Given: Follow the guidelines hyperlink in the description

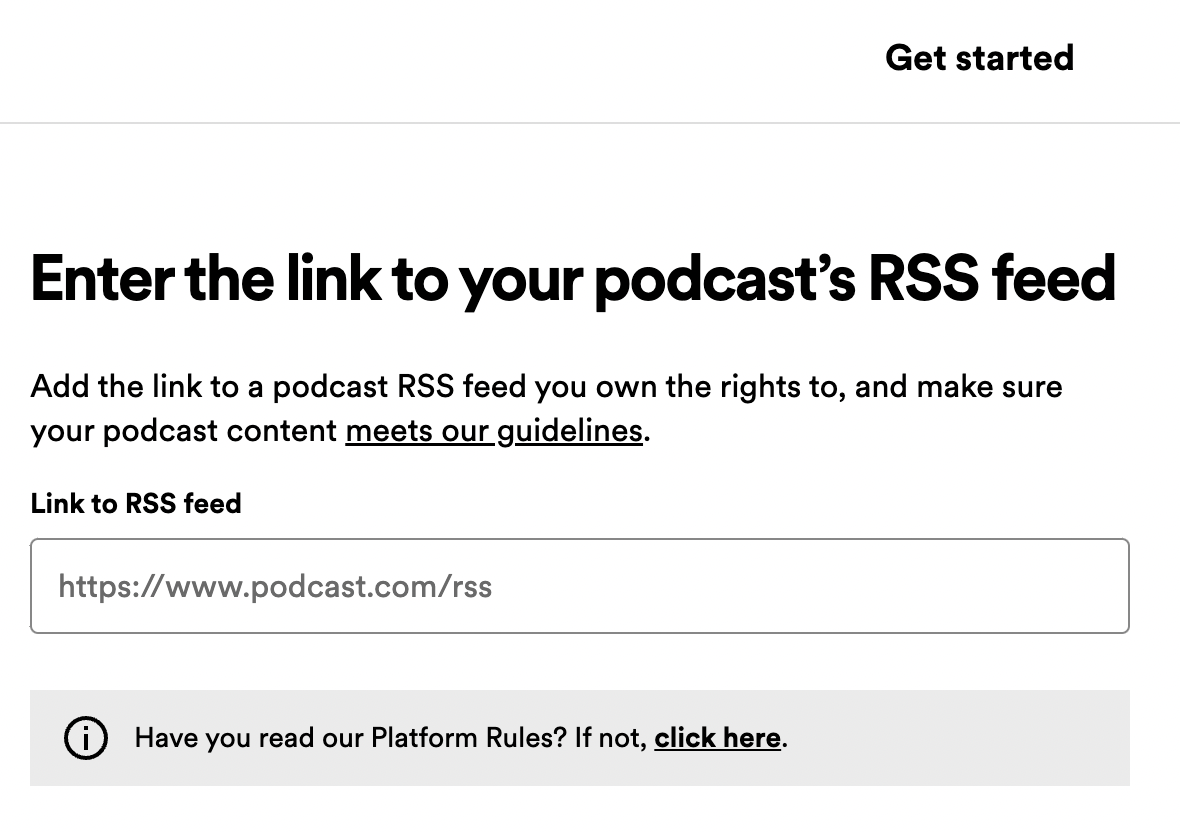Looking at the screenshot, I should pos(494,430).
